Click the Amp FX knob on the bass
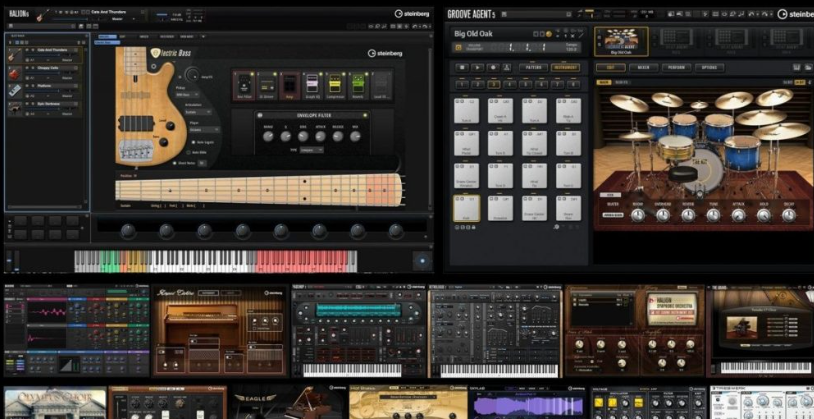The height and width of the screenshot is (419, 814). (x=193, y=74)
